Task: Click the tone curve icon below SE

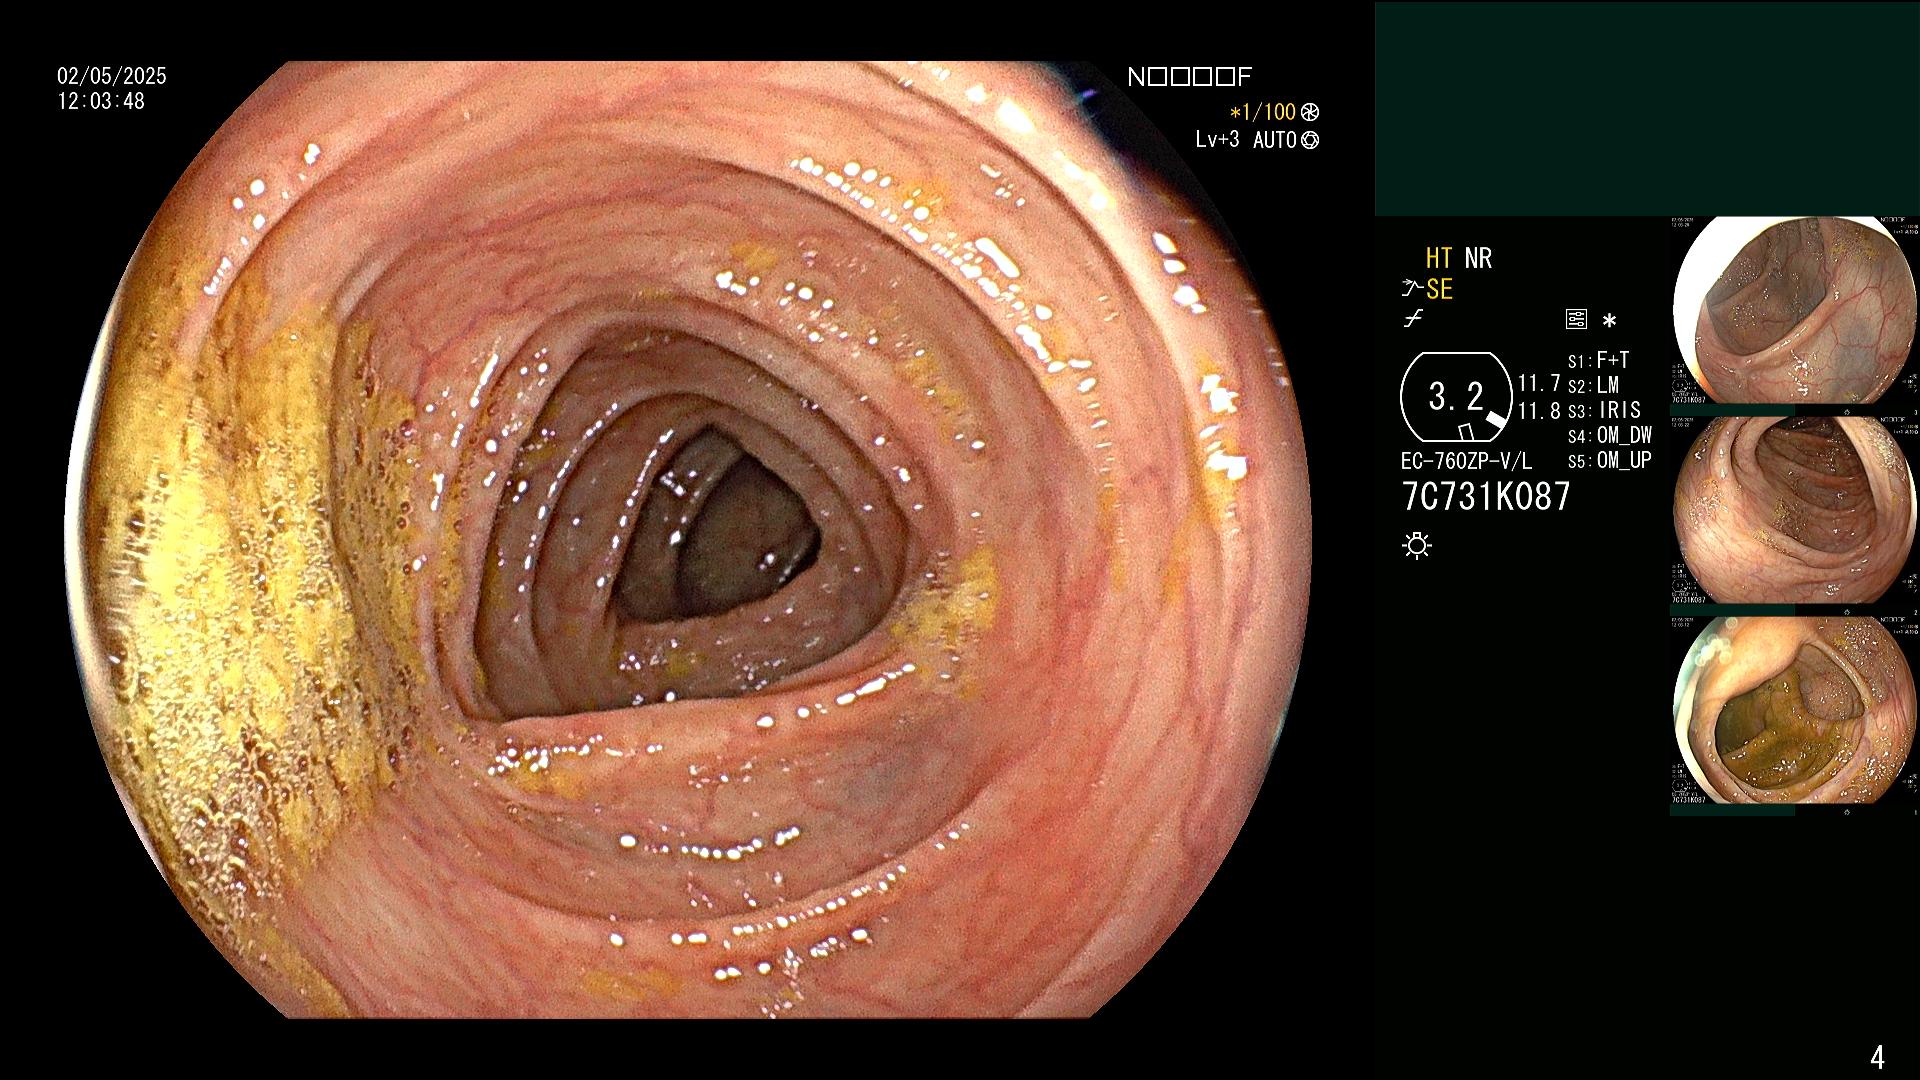Action: (1413, 320)
